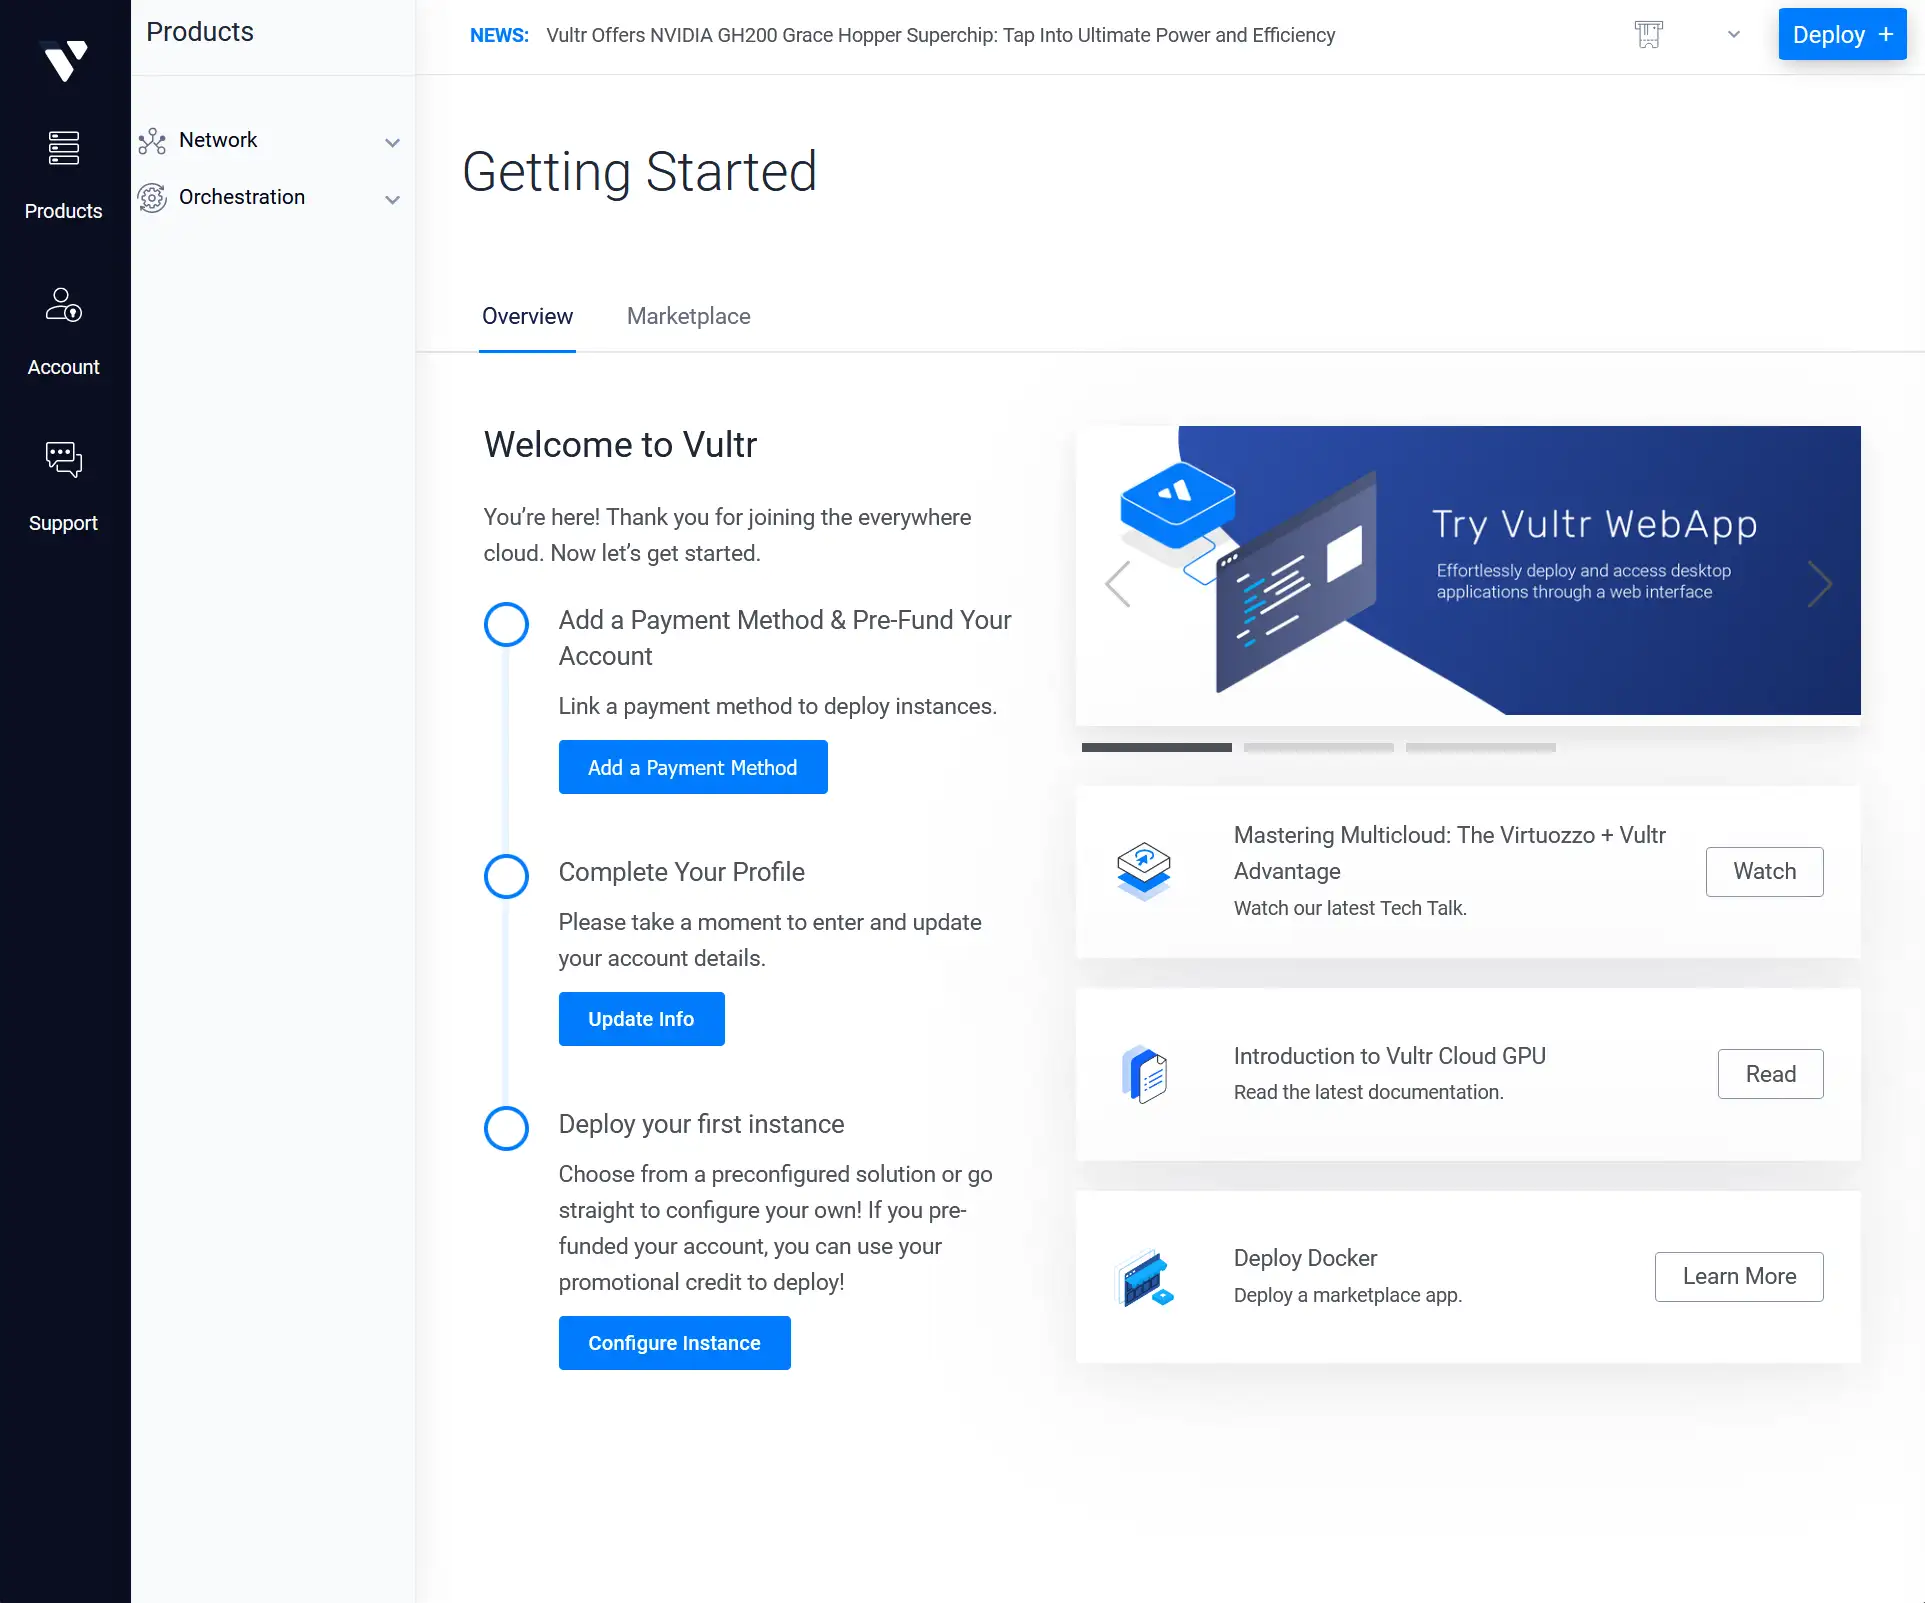Select the second carousel progress bar
Viewport: 1925px width, 1603px height.
(1318, 747)
